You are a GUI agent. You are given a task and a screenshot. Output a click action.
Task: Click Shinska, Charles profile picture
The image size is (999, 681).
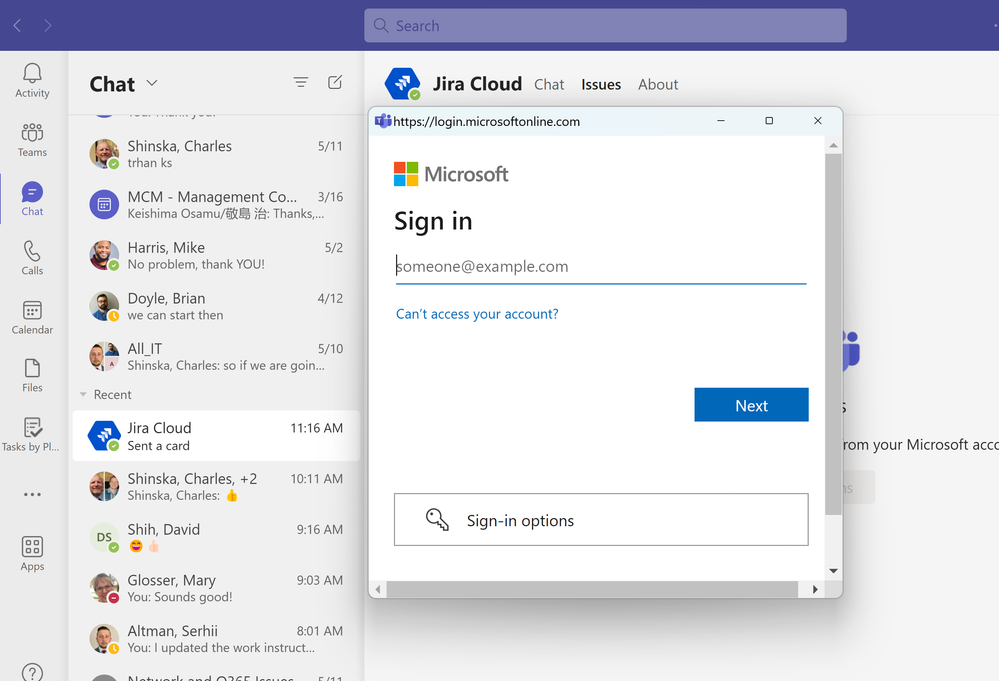tap(104, 154)
